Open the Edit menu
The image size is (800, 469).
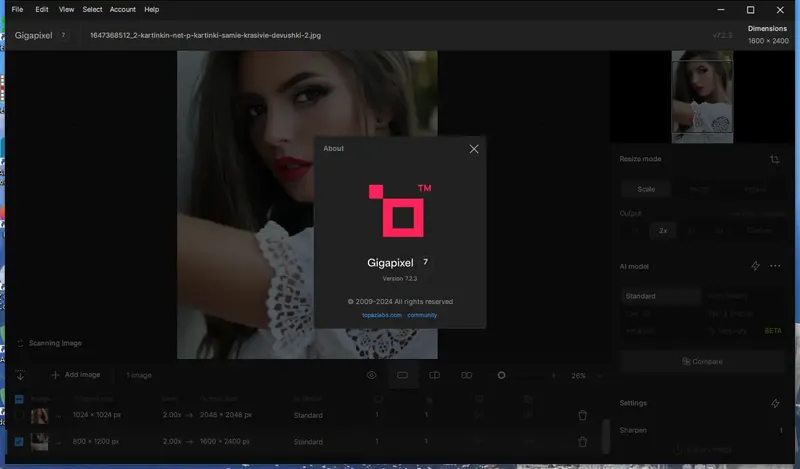pyautogui.click(x=42, y=9)
